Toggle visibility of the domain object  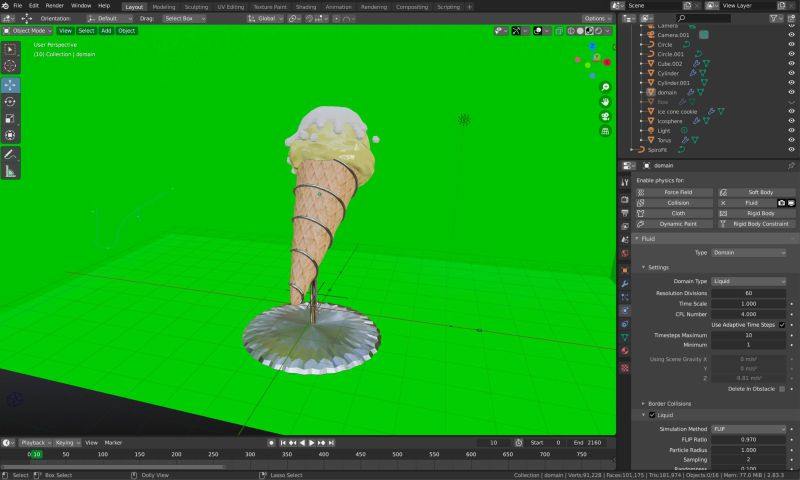pyautogui.click(x=791, y=92)
